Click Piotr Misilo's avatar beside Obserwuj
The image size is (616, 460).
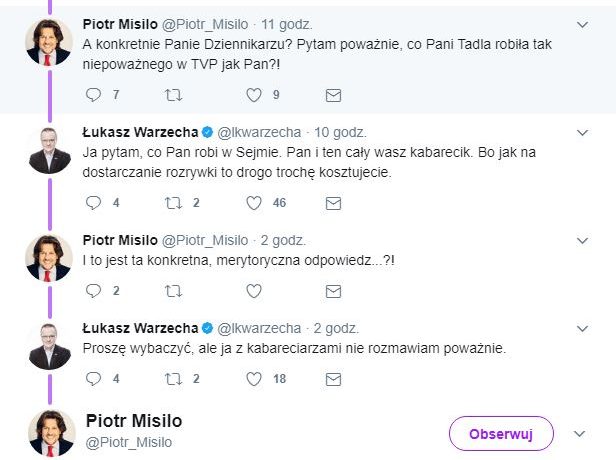(52, 432)
